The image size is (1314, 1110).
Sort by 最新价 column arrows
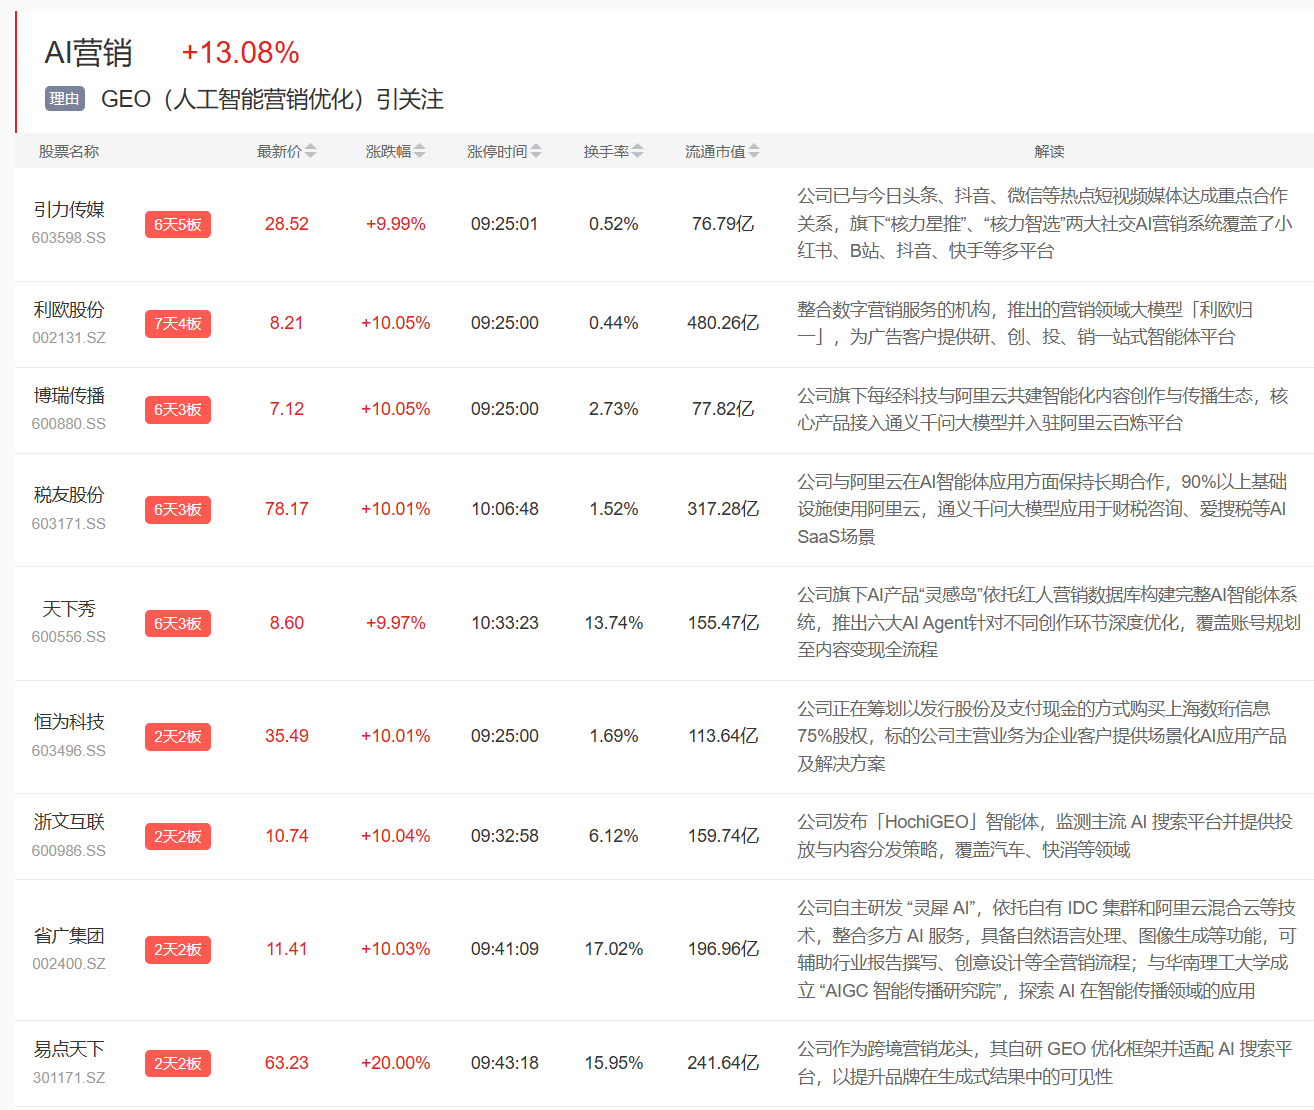coord(311,151)
